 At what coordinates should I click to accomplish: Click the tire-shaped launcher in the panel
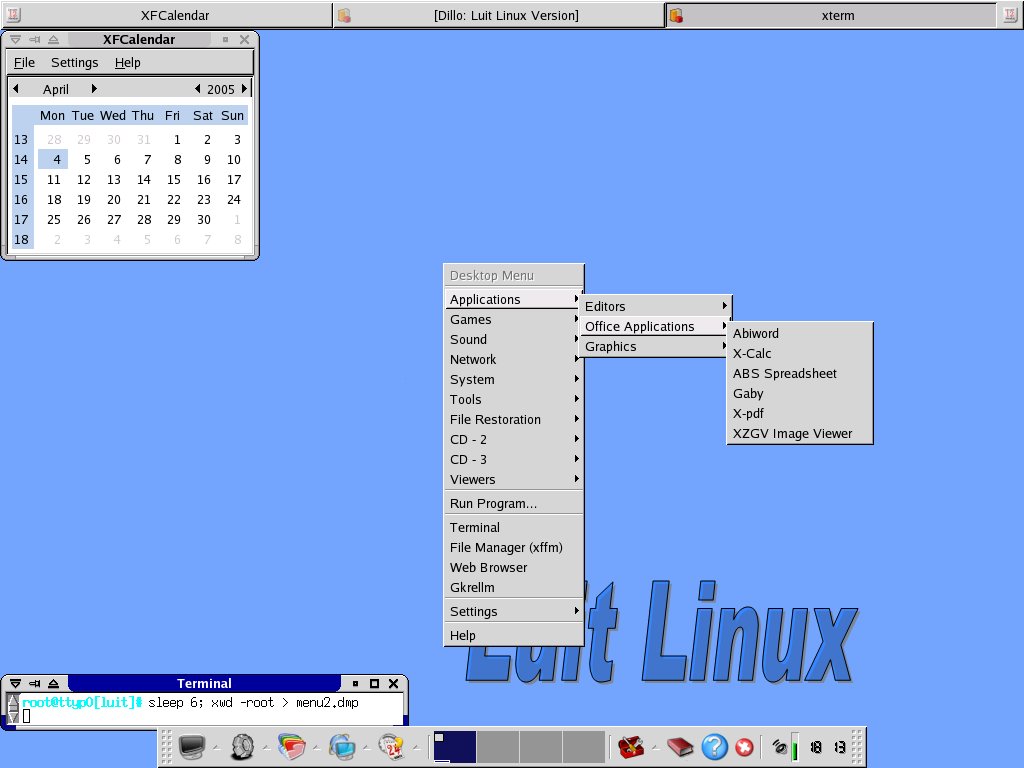point(242,746)
